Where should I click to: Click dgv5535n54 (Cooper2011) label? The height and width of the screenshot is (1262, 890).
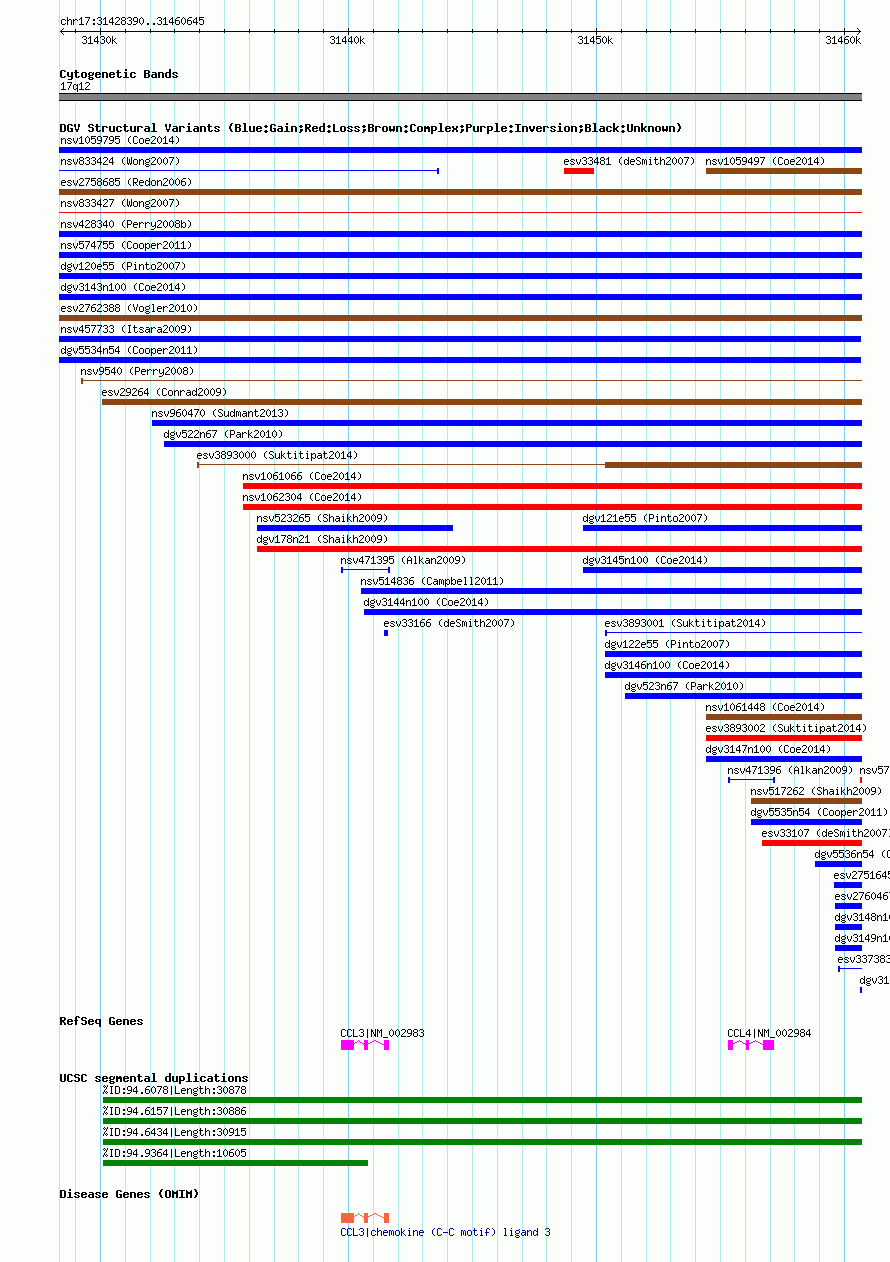coord(820,812)
